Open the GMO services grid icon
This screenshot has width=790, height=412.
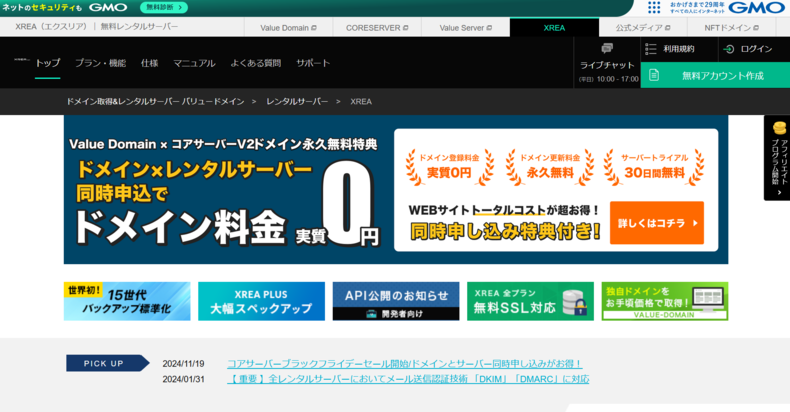pyautogui.click(x=654, y=7)
